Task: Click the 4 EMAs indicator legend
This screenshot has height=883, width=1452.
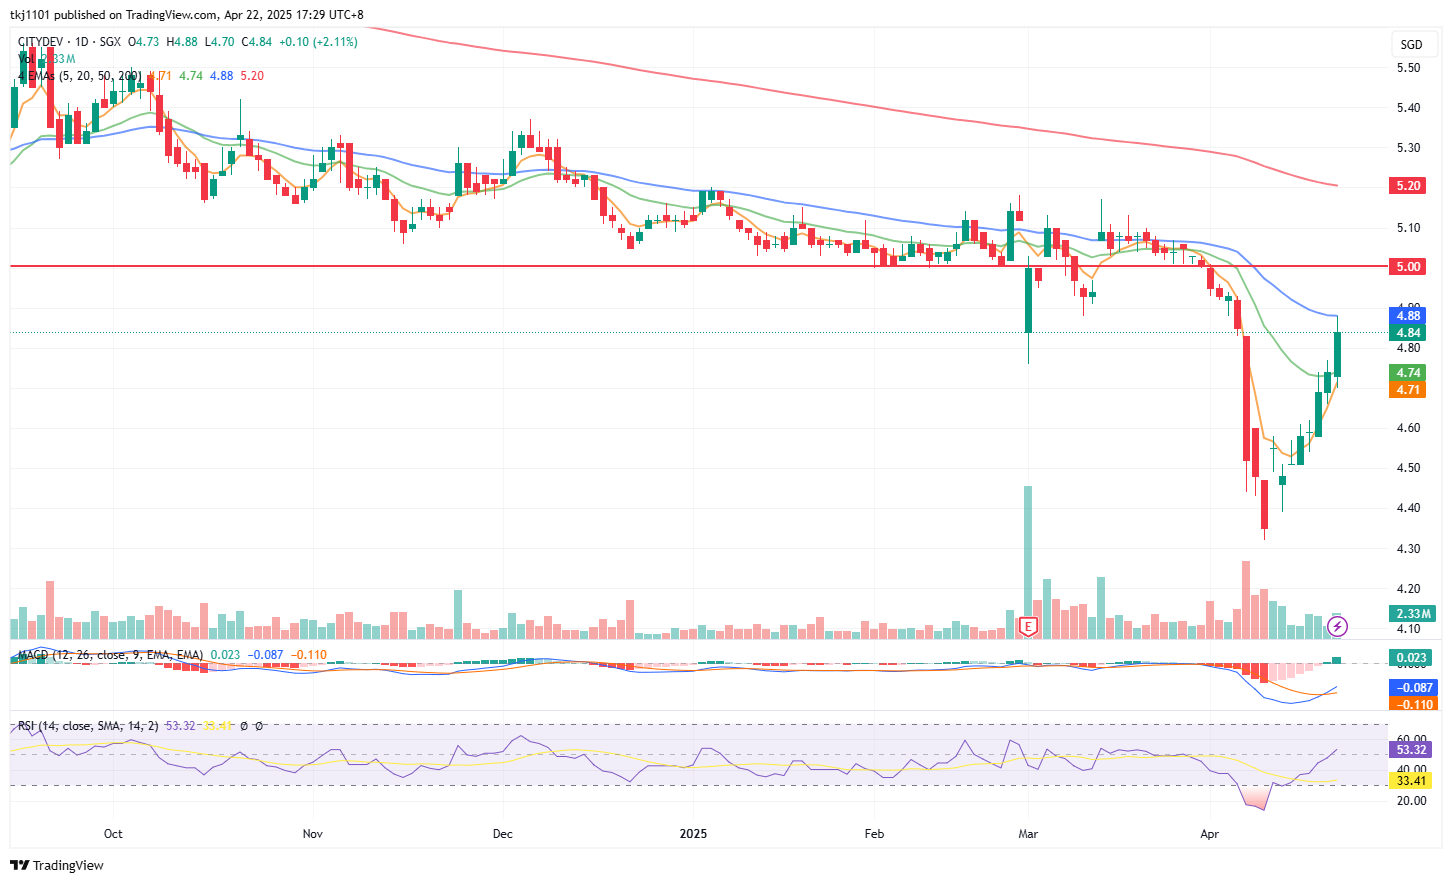Action: click(79, 76)
